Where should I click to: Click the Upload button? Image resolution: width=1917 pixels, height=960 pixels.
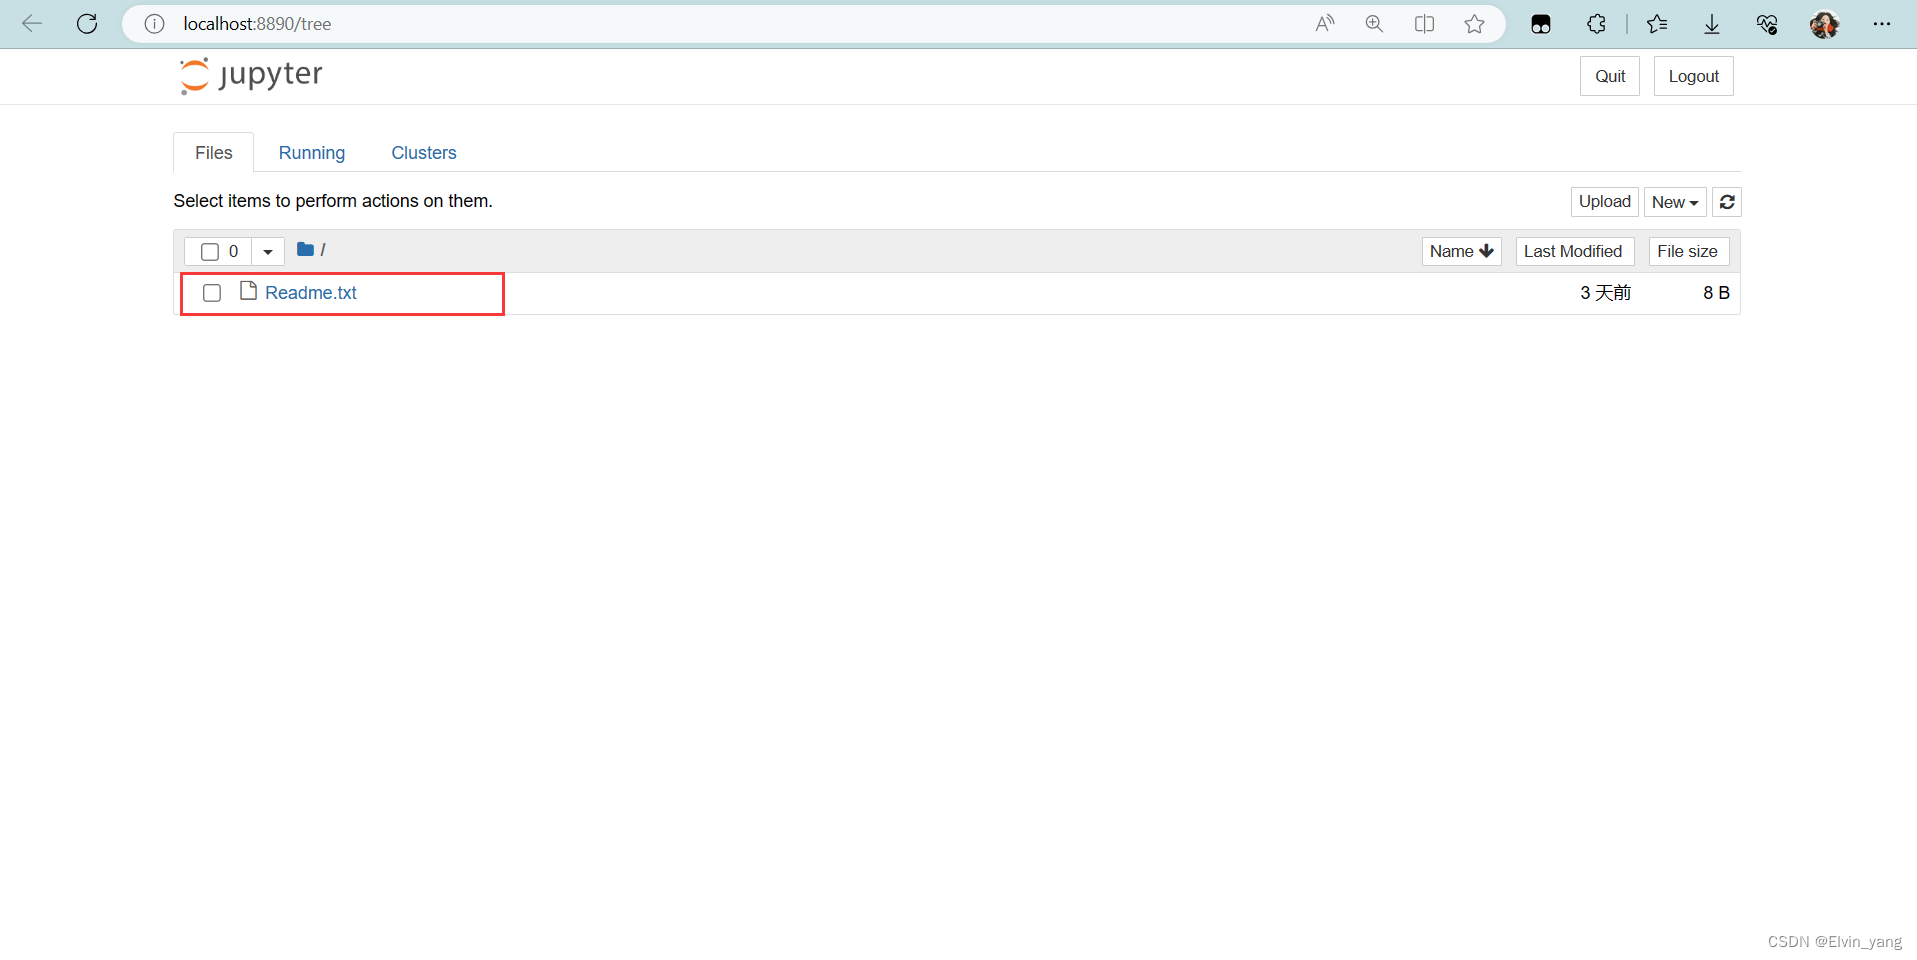(1603, 202)
